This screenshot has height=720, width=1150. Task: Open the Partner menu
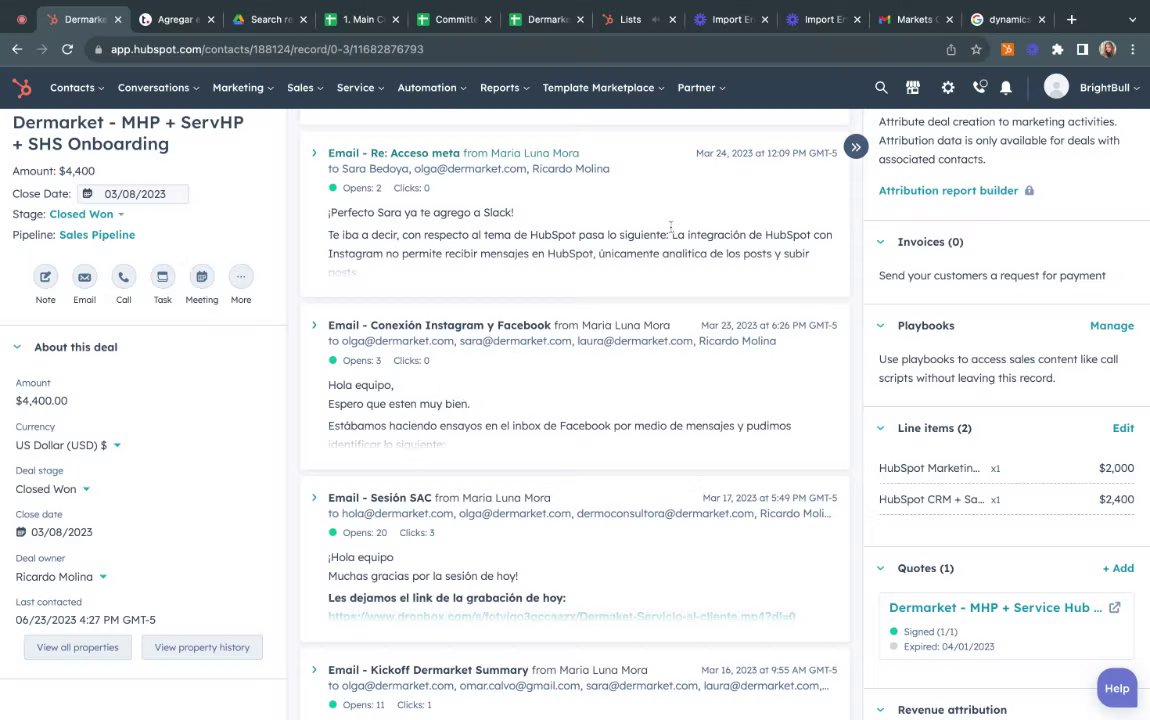point(701,88)
